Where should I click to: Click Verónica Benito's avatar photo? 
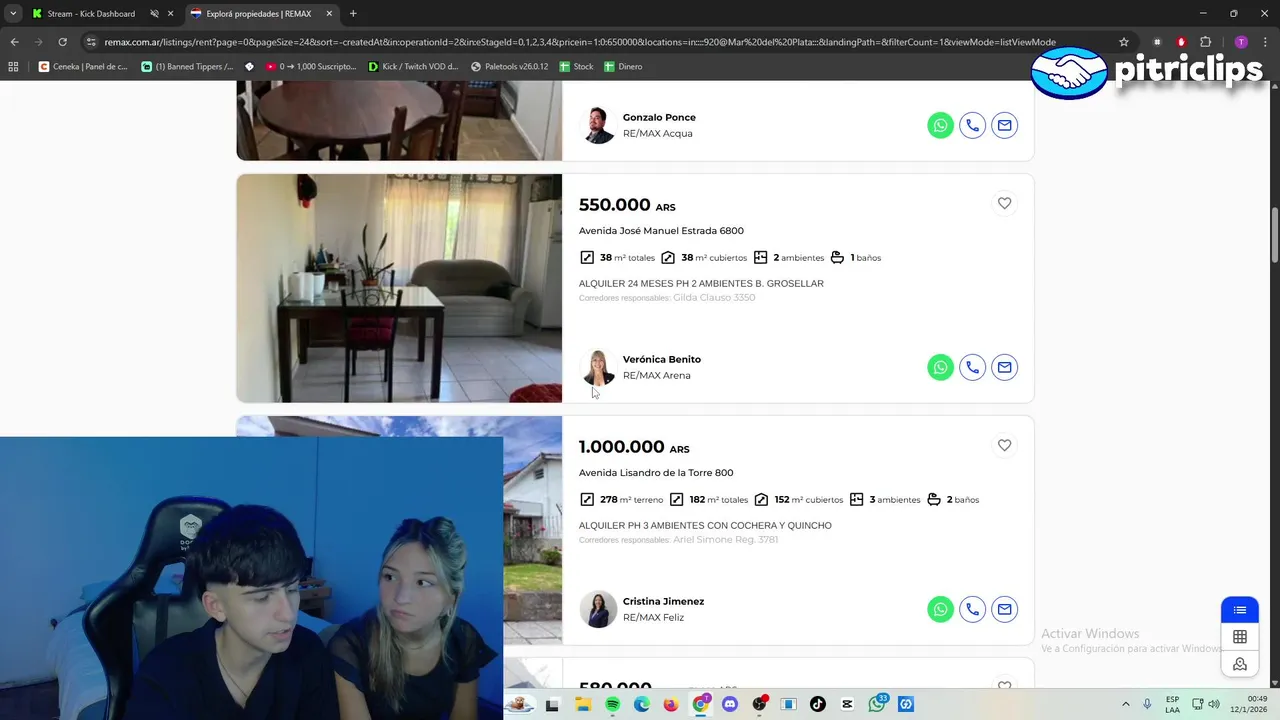point(598,367)
